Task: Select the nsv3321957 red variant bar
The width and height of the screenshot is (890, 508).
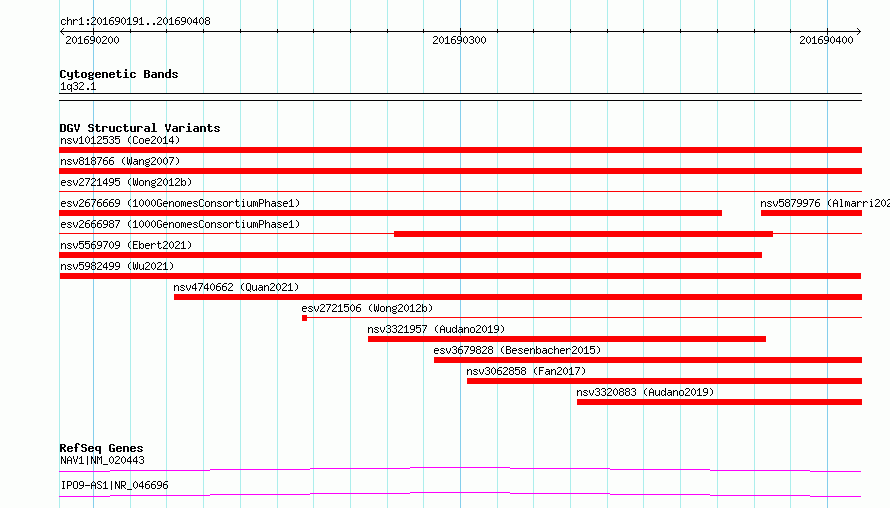Action: (x=567, y=339)
